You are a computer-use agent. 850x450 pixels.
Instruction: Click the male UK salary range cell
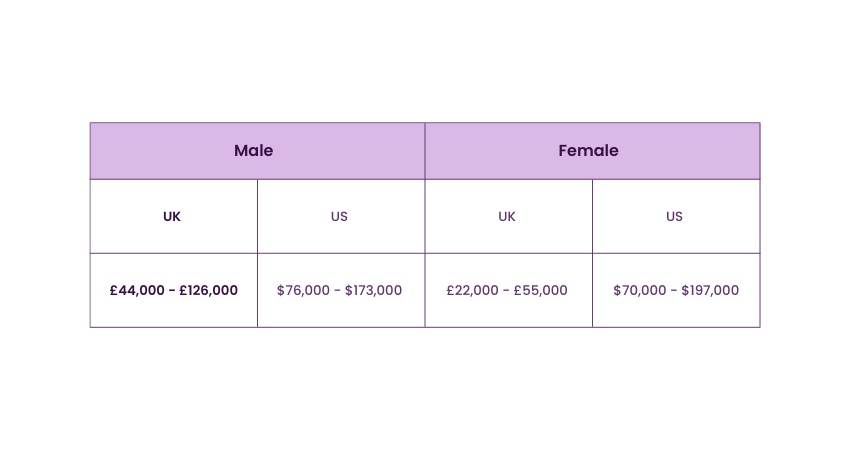point(174,290)
